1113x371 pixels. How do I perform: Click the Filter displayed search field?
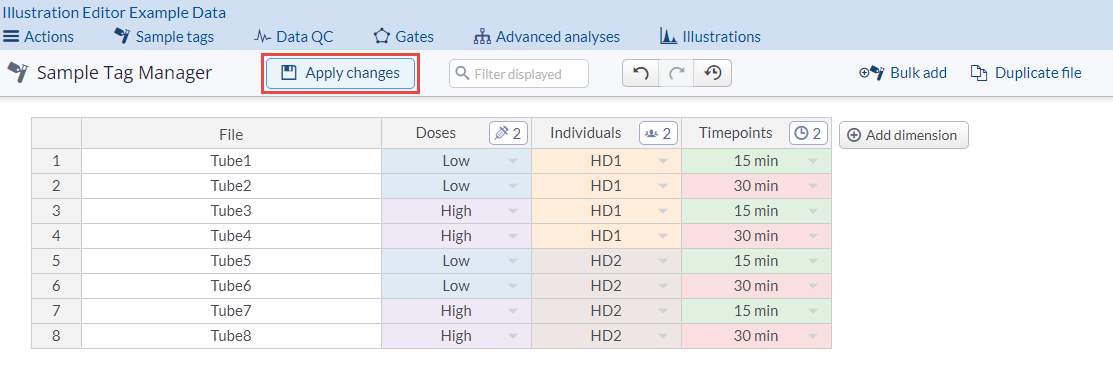(x=519, y=74)
